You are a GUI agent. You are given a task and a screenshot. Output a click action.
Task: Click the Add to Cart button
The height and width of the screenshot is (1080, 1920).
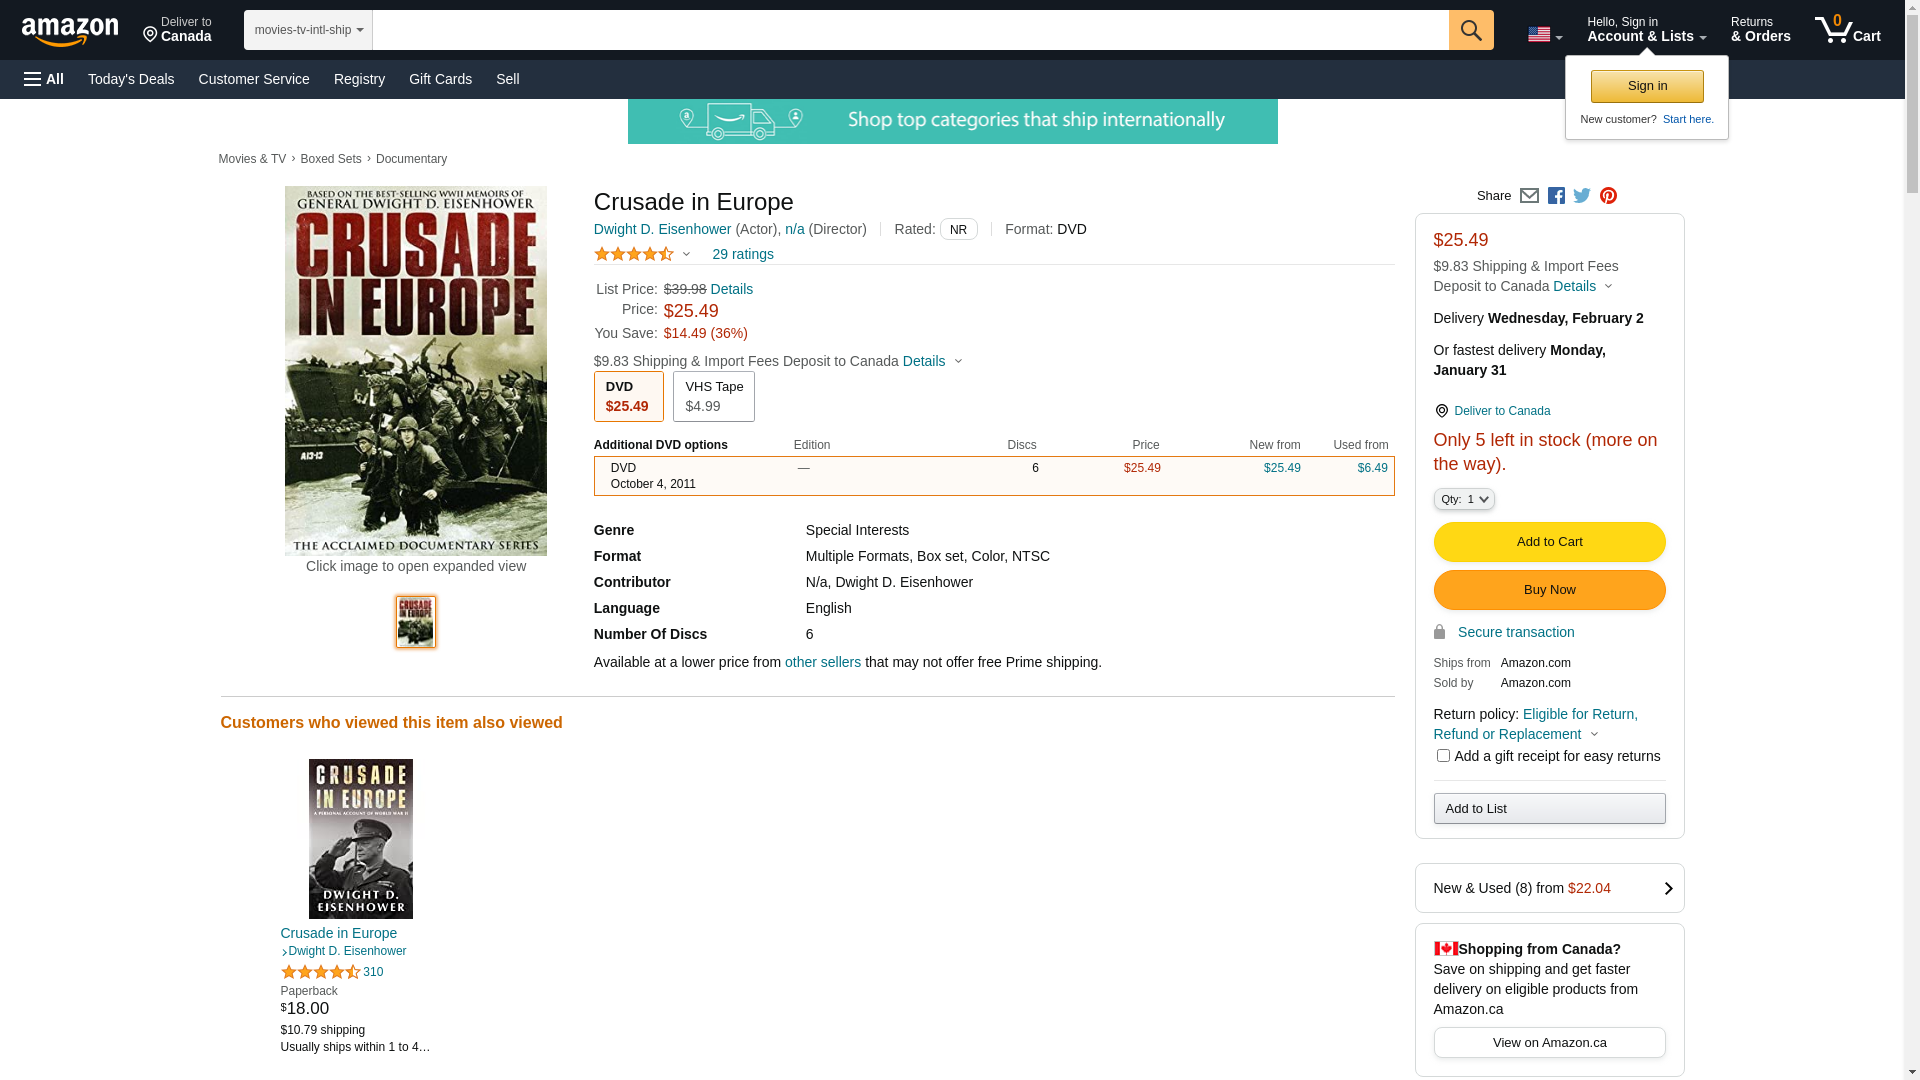coord(1548,542)
